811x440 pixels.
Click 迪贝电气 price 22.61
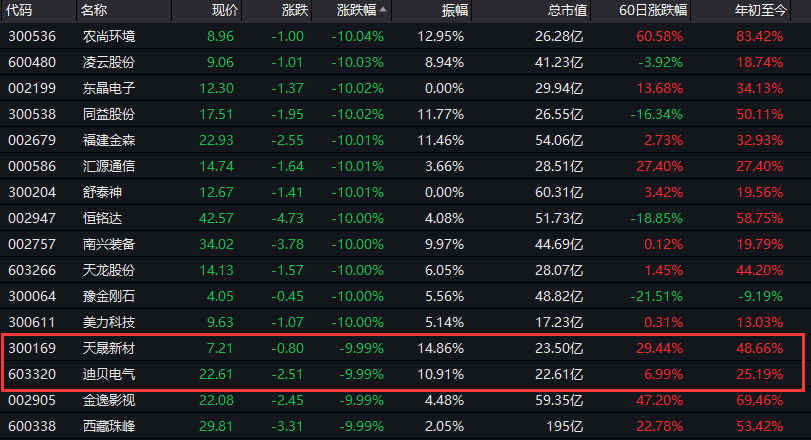(x=216, y=374)
